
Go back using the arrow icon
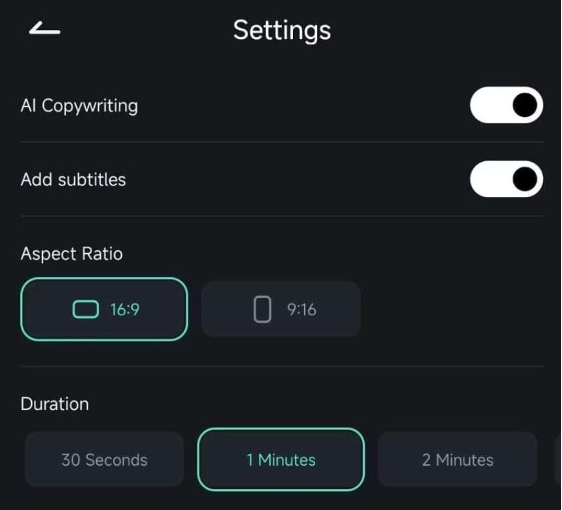[44, 29]
